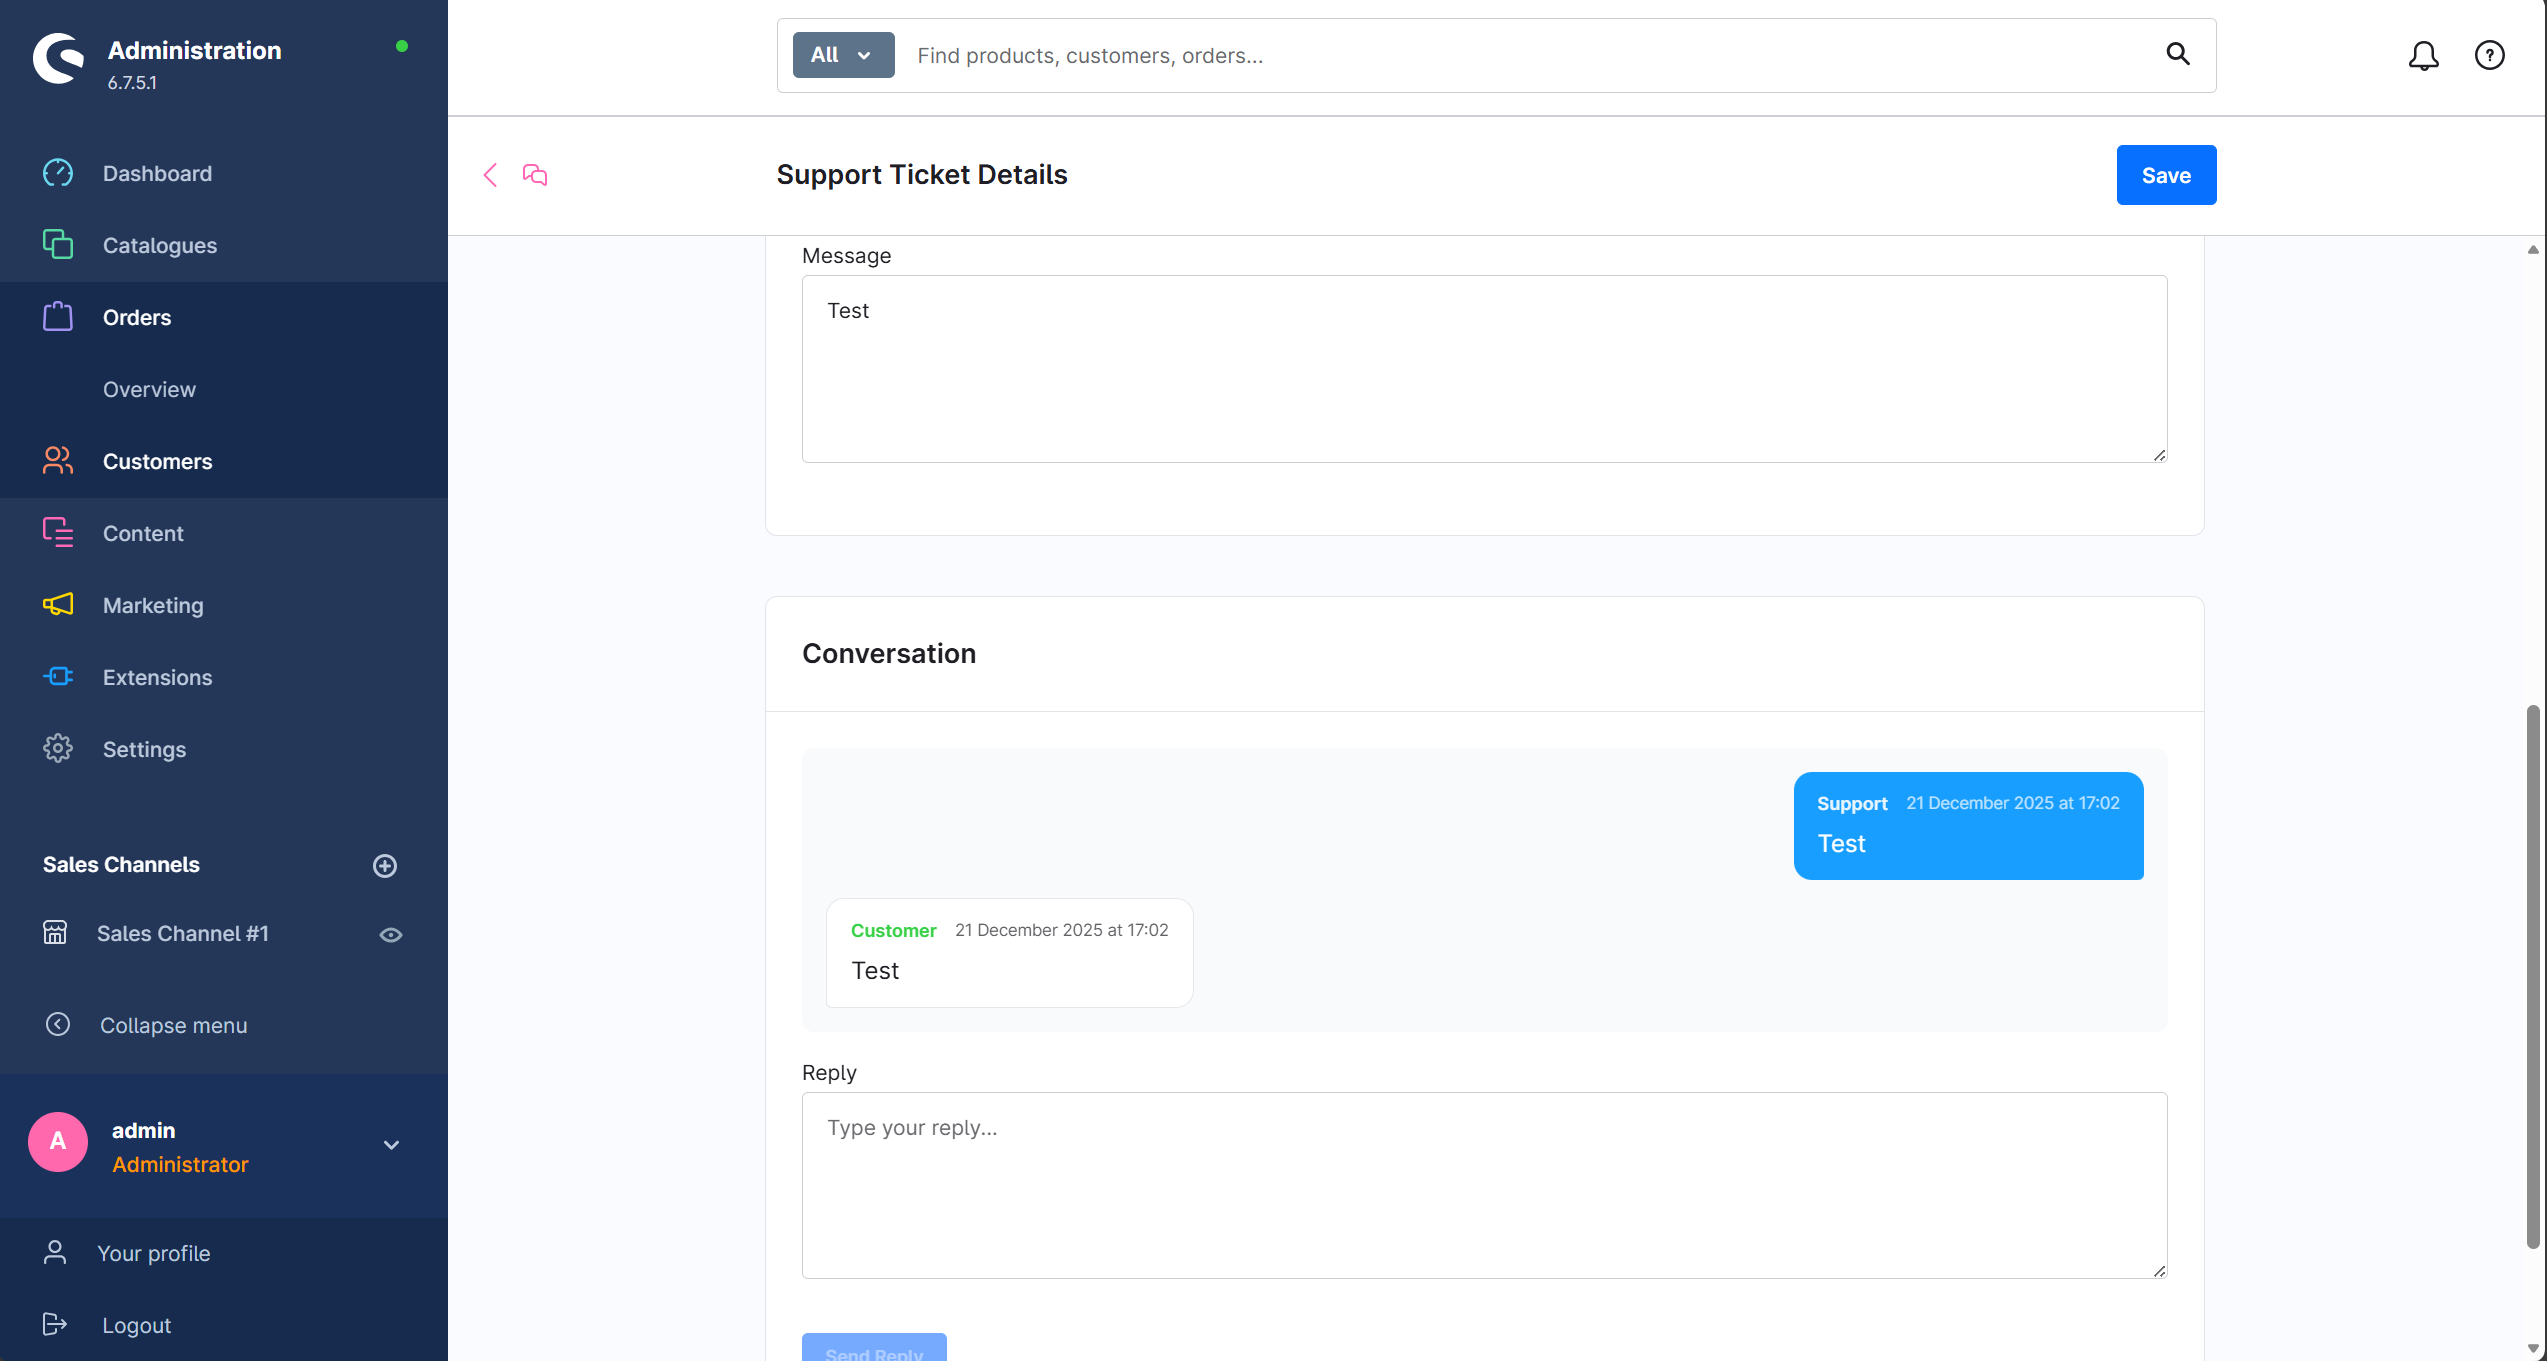
Task: Click the Sales Channels section header
Action: pyautogui.click(x=121, y=865)
